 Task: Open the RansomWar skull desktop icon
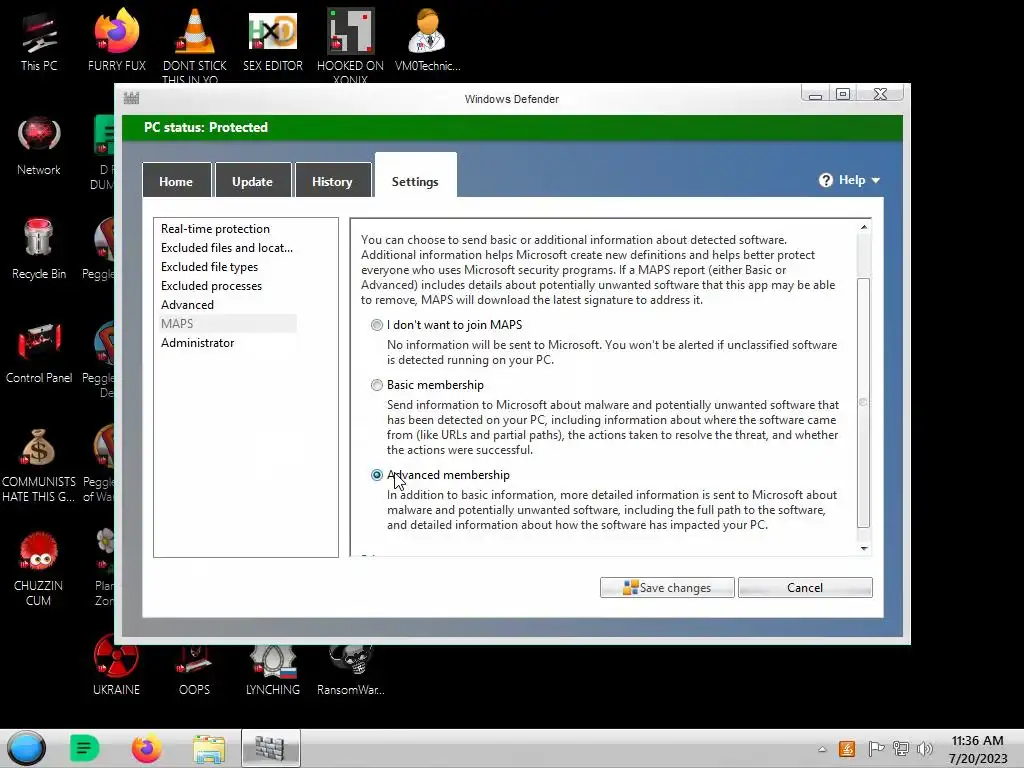click(351, 671)
